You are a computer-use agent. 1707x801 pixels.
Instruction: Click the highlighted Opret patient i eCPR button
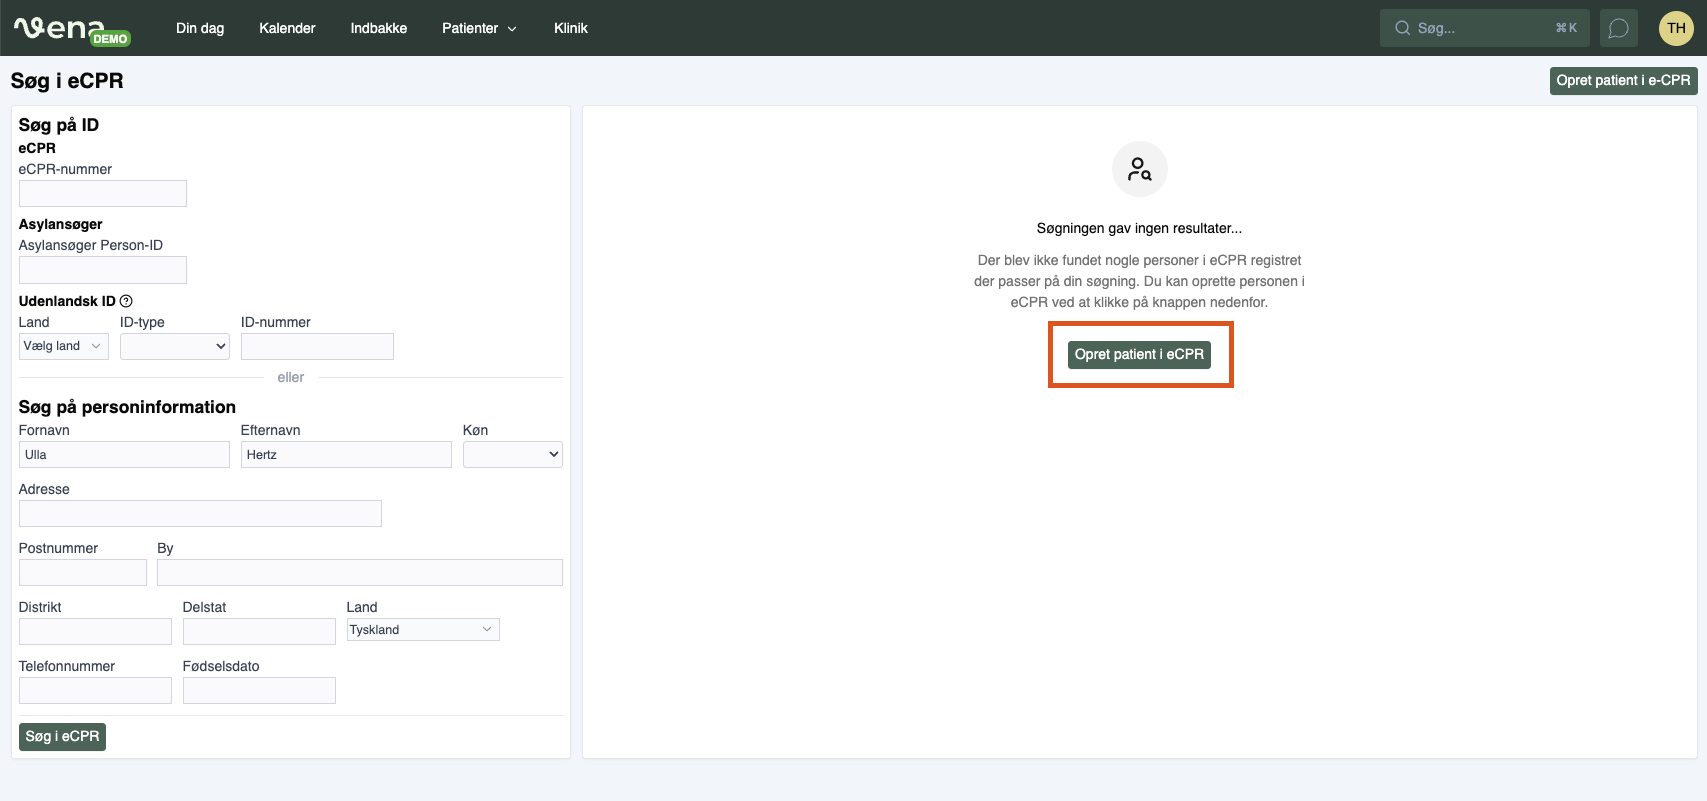pyautogui.click(x=1139, y=354)
